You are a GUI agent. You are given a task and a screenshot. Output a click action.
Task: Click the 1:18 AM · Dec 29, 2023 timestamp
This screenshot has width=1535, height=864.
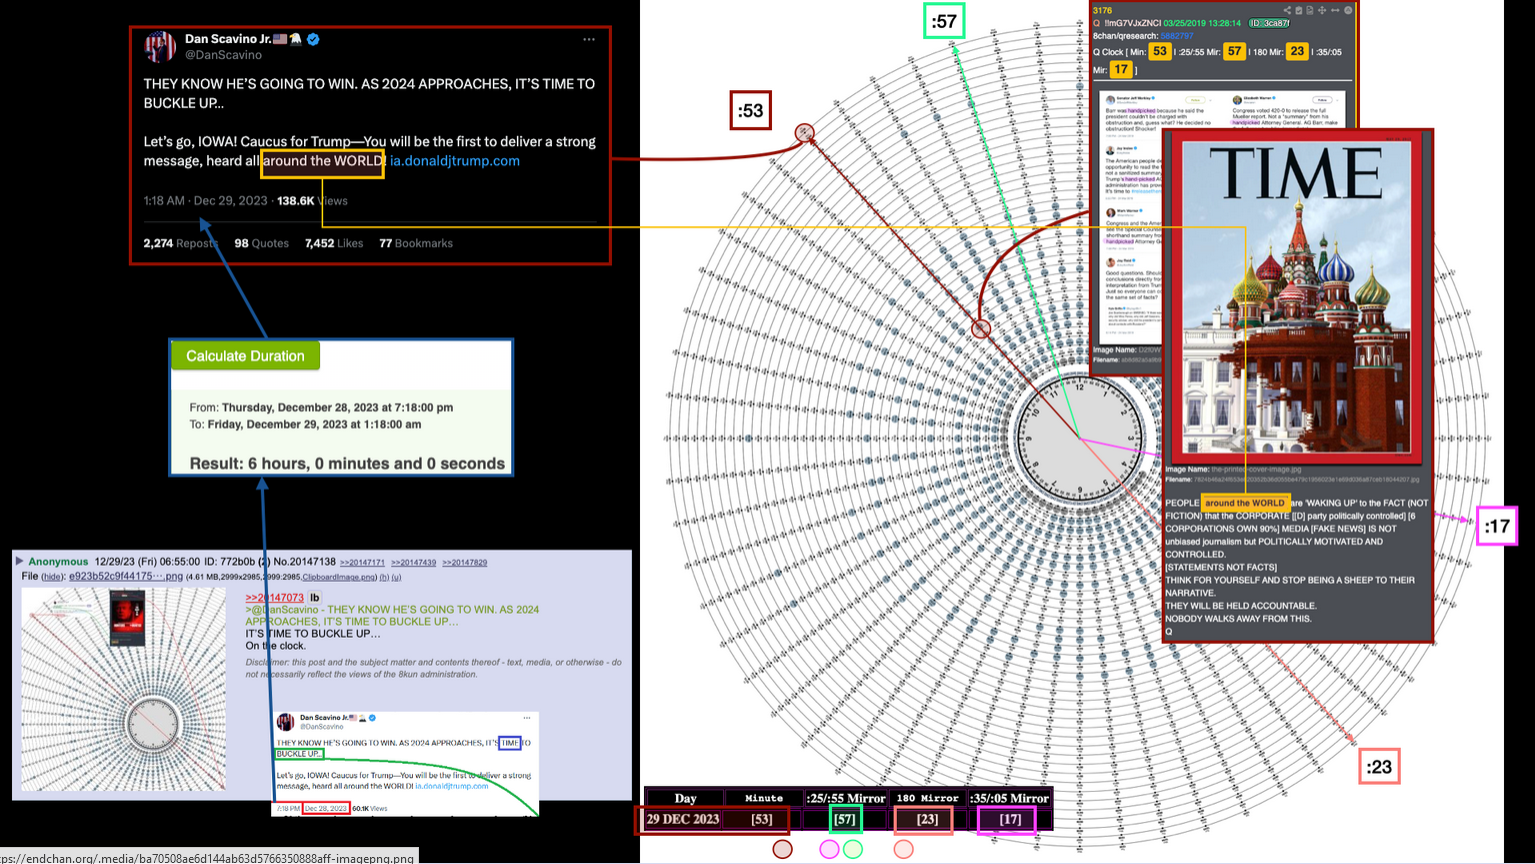[x=205, y=201]
